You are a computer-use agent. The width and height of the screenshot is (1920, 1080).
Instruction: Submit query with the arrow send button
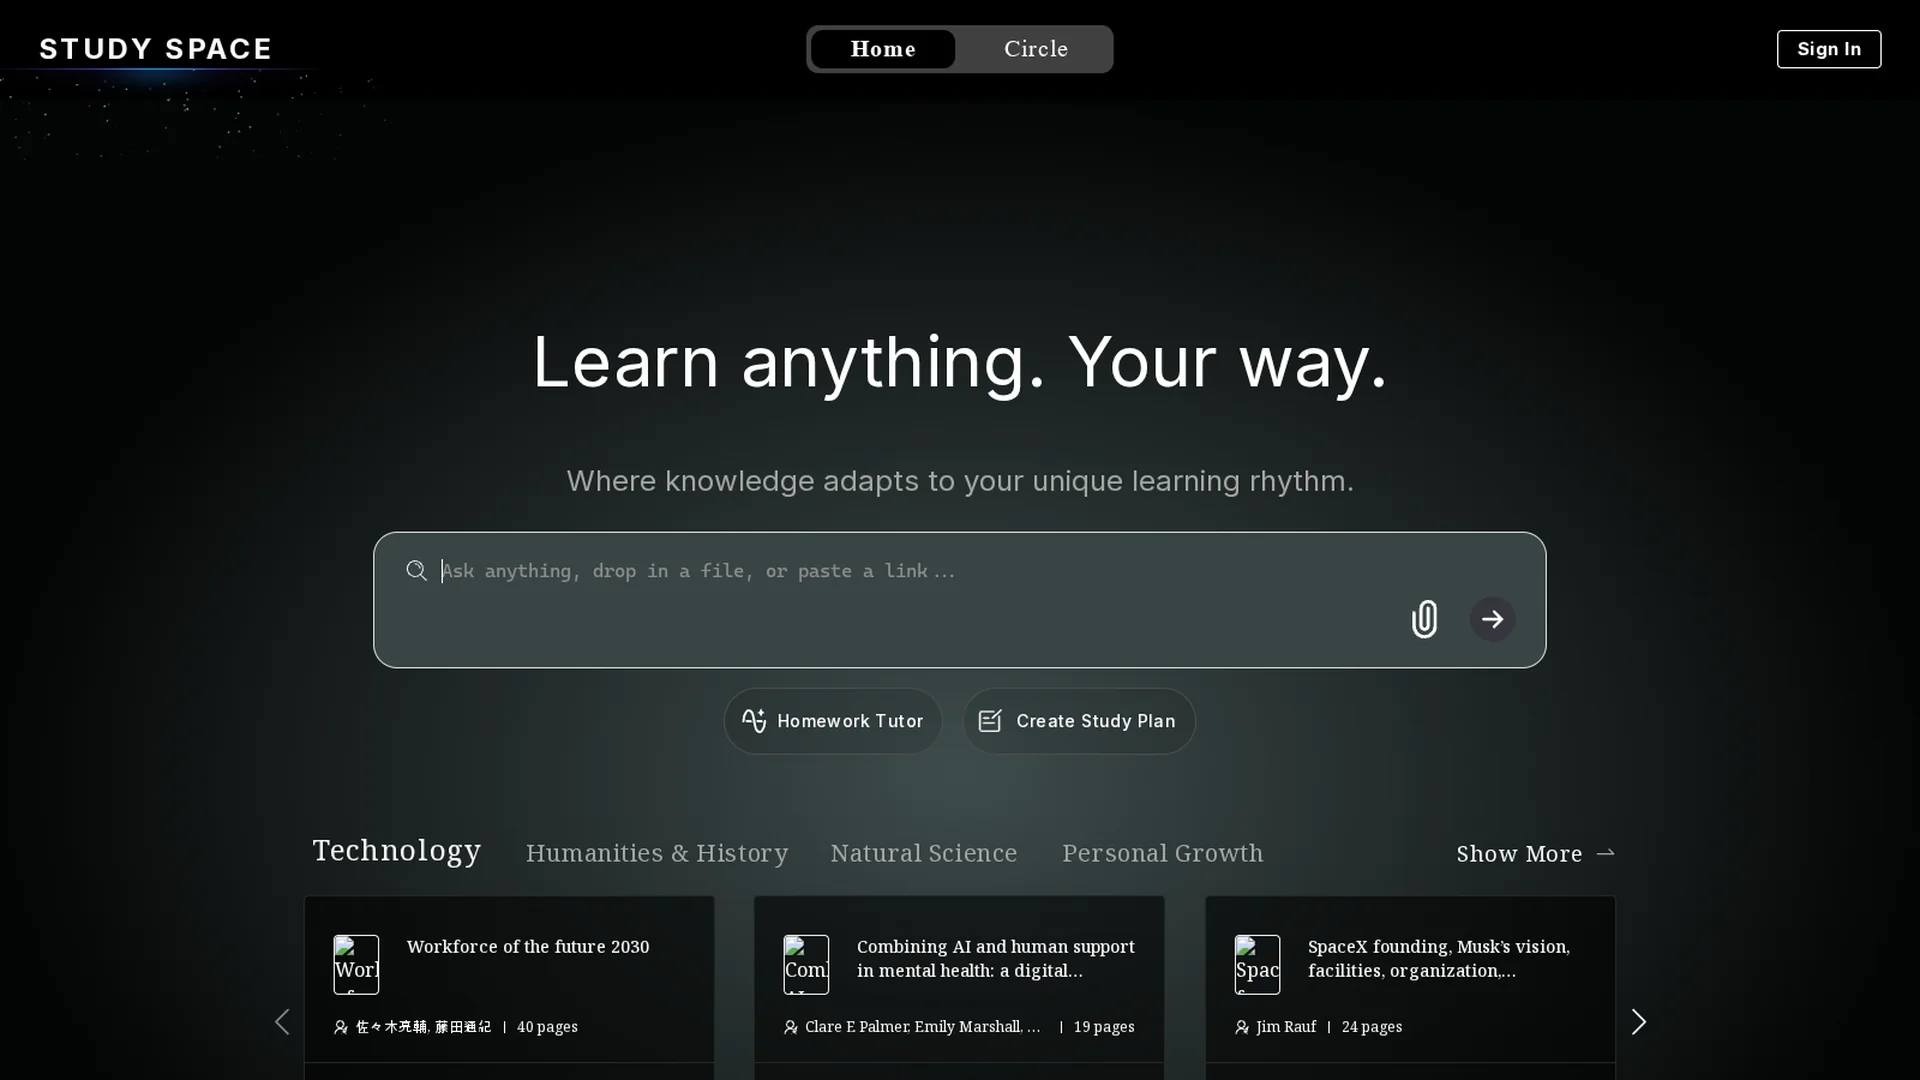1492,619
